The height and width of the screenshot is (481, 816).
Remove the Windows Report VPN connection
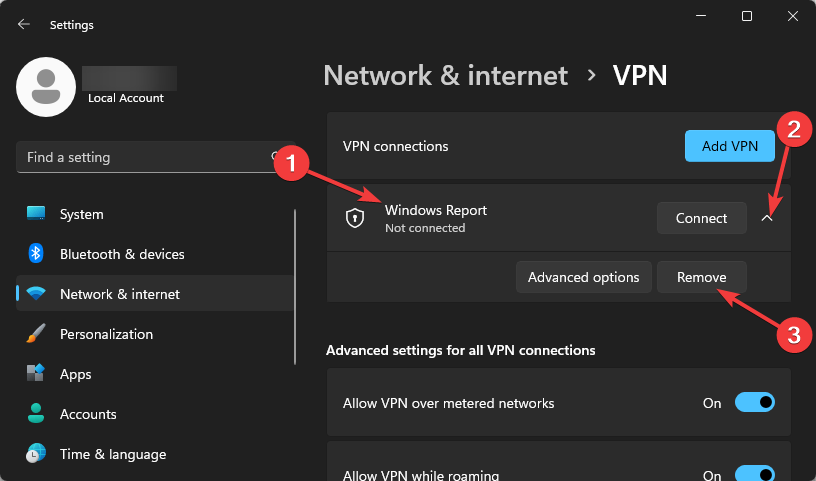pyautogui.click(x=701, y=277)
